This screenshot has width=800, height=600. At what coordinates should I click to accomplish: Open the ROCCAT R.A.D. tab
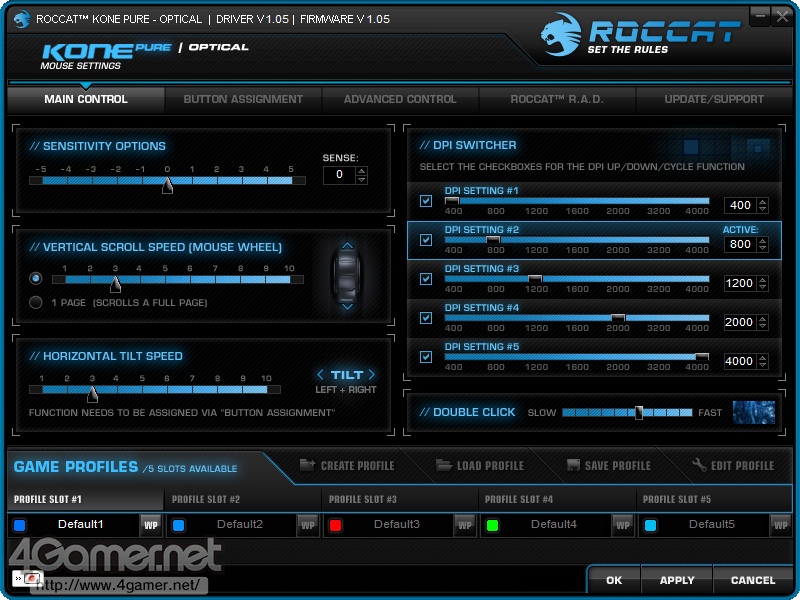(x=557, y=99)
